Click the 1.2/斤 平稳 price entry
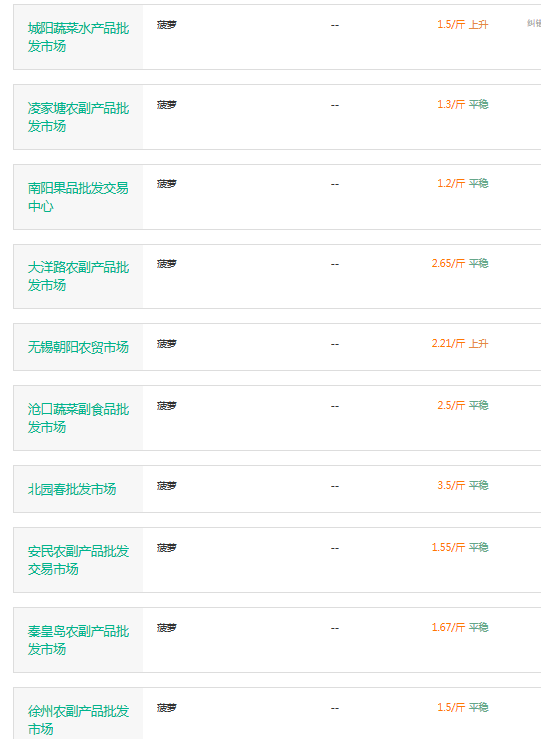Image resolution: width=541 pixels, height=739 pixels. point(463,183)
